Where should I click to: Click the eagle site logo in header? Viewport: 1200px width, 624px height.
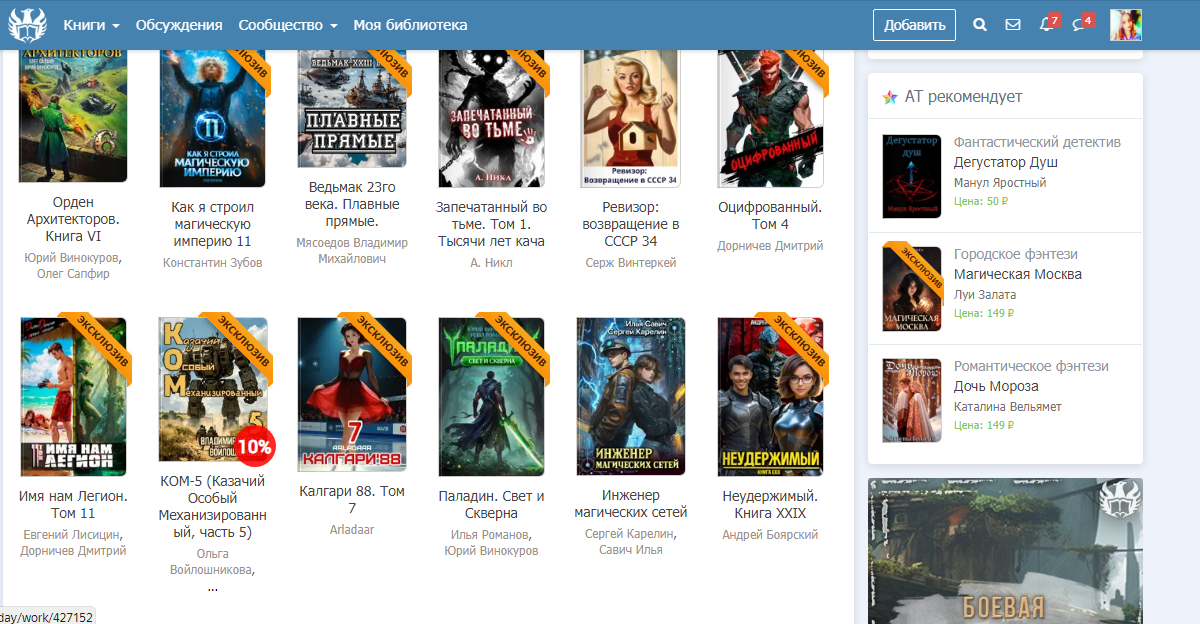(x=28, y=24)
